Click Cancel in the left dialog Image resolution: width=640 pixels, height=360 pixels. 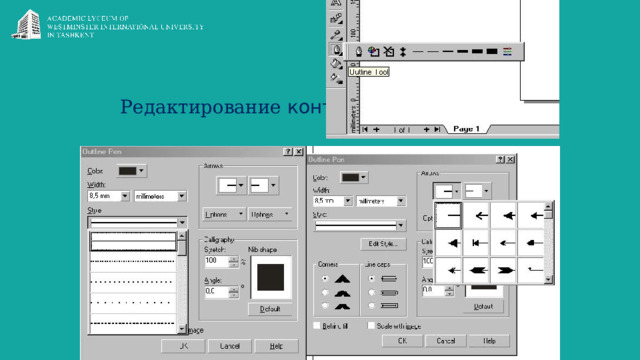(230, 346)
